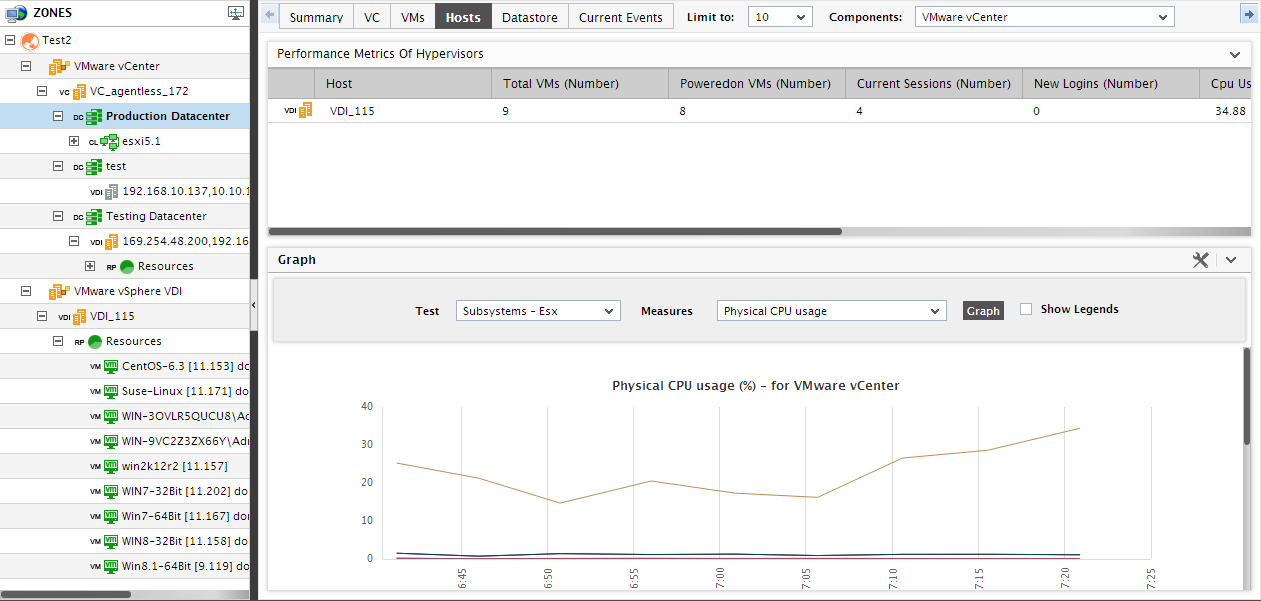Collapse the Production Datacenter node
The height and width of the screenshot is (601, 1261).
[58, 116]
